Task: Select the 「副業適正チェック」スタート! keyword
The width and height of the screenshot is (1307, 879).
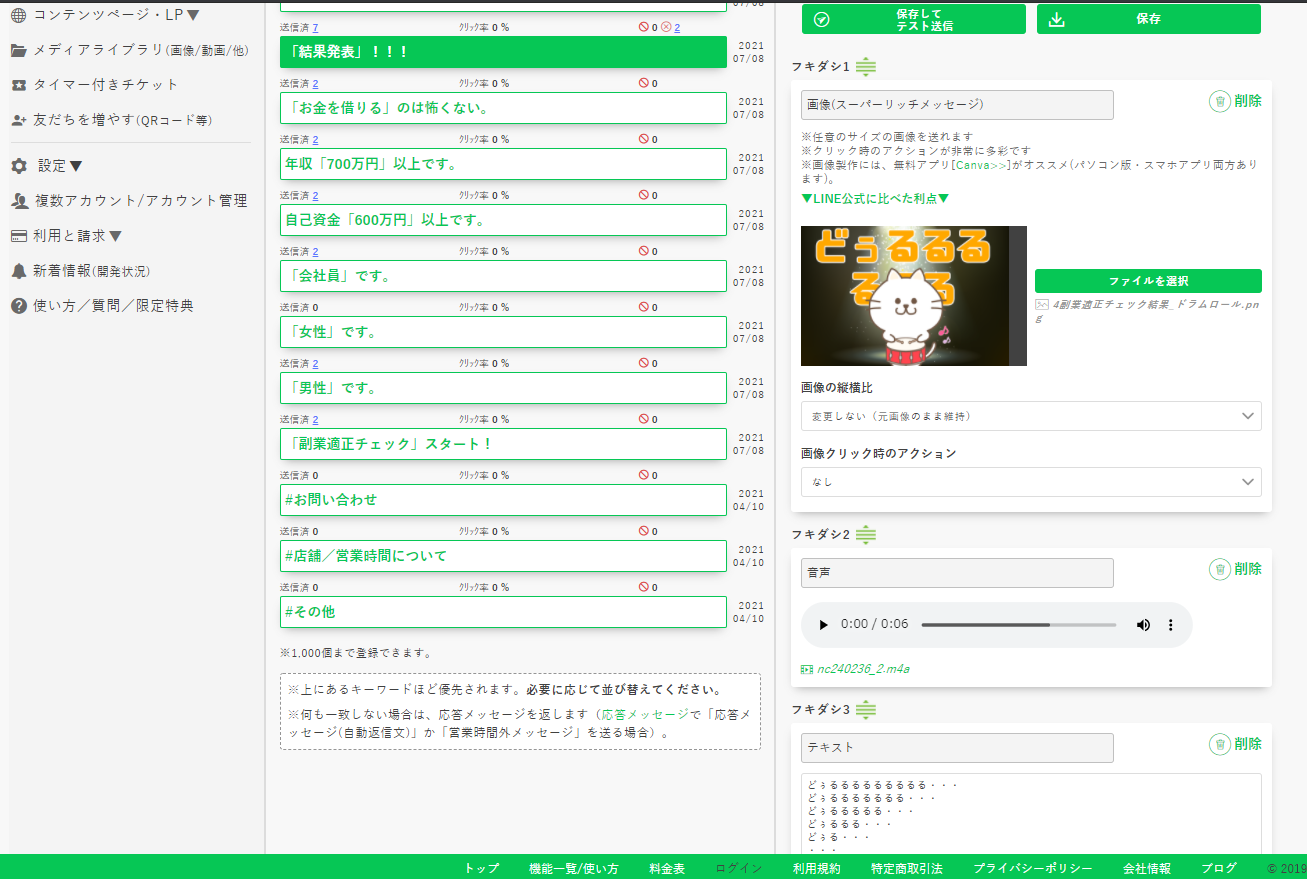Action: click(503, 444)
